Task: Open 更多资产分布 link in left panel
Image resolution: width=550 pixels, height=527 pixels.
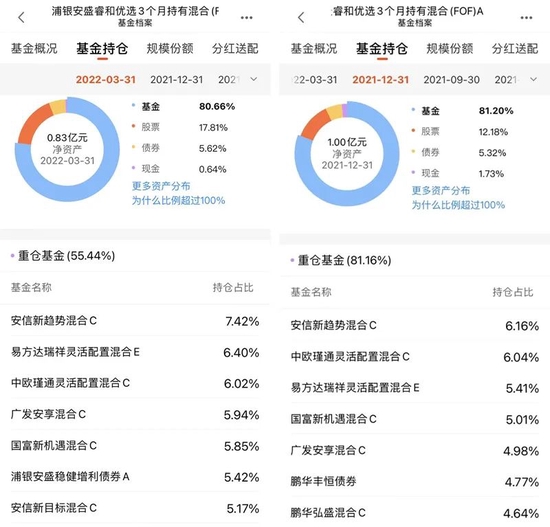Action: point(161,186)
